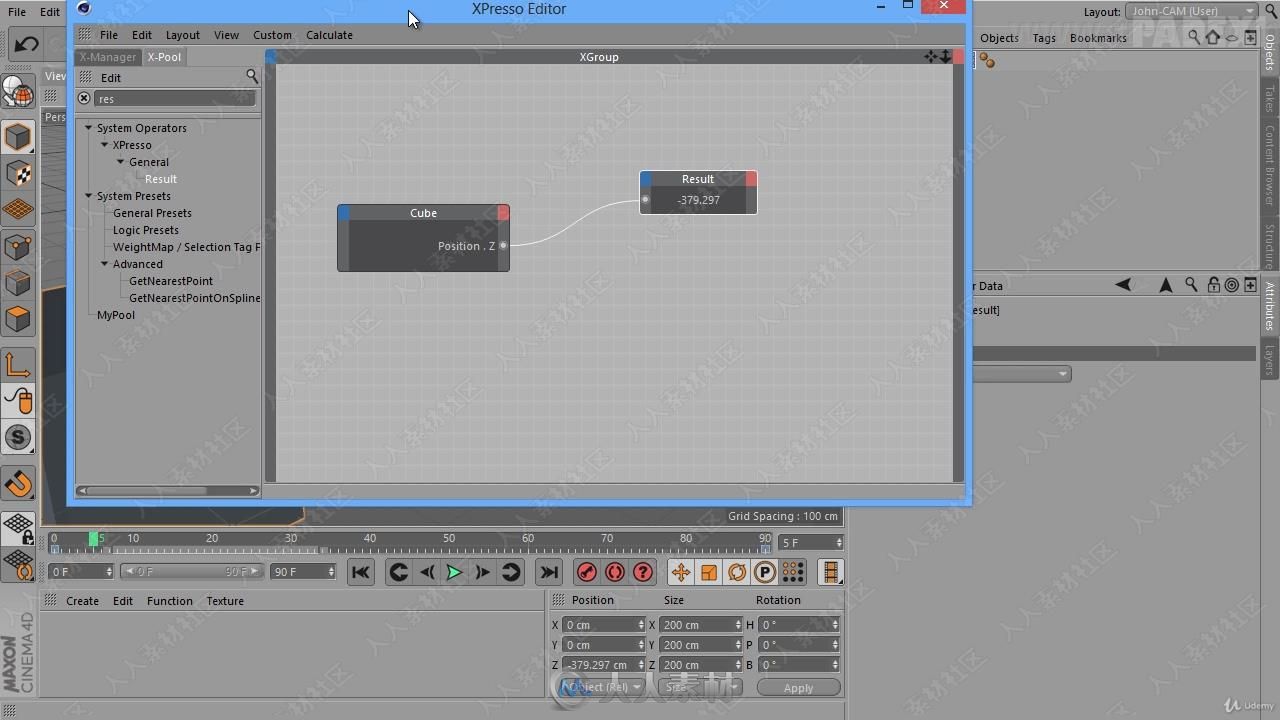Image resolution: width=1280 pixels, height=720 pixels.
Task: Jump to previous keyframe
Action: (x=398, y=572)
